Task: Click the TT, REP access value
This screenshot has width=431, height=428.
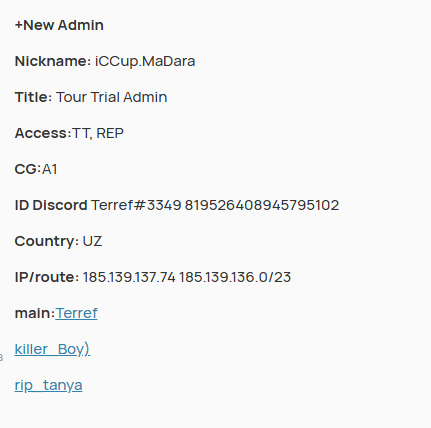Action: pos(98,133)
